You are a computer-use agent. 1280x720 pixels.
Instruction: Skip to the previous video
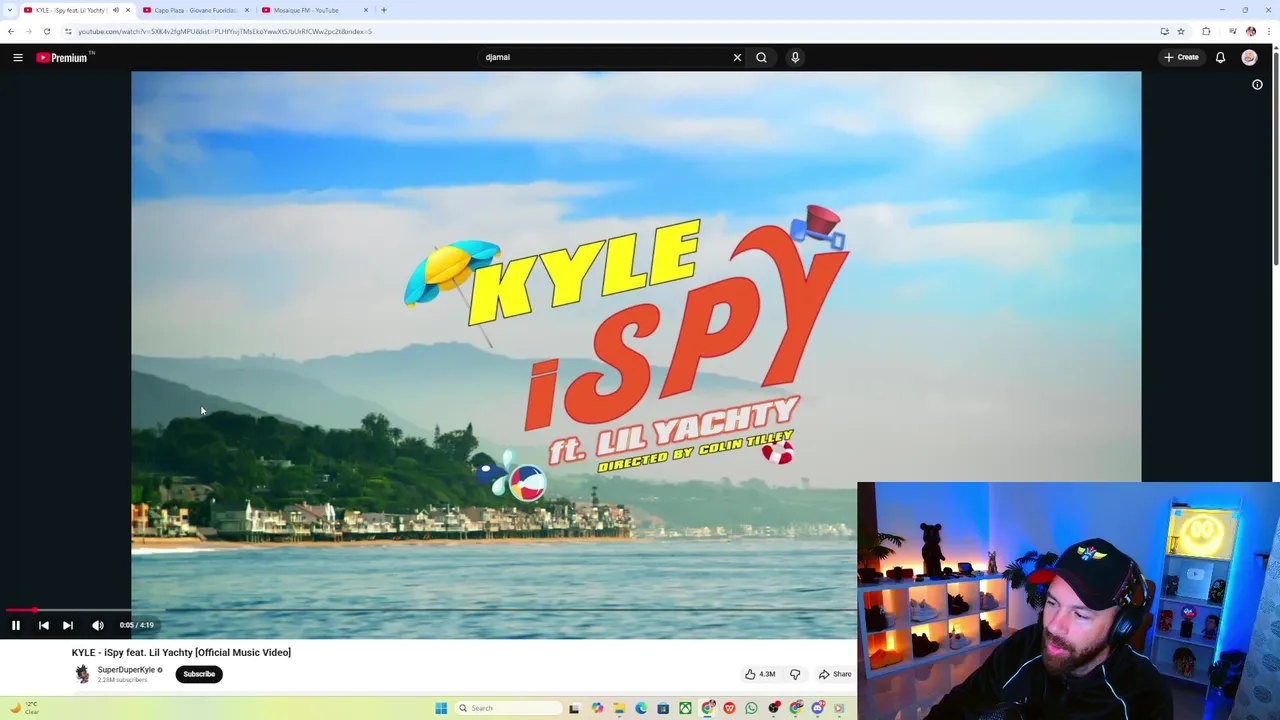pos(44,625)
